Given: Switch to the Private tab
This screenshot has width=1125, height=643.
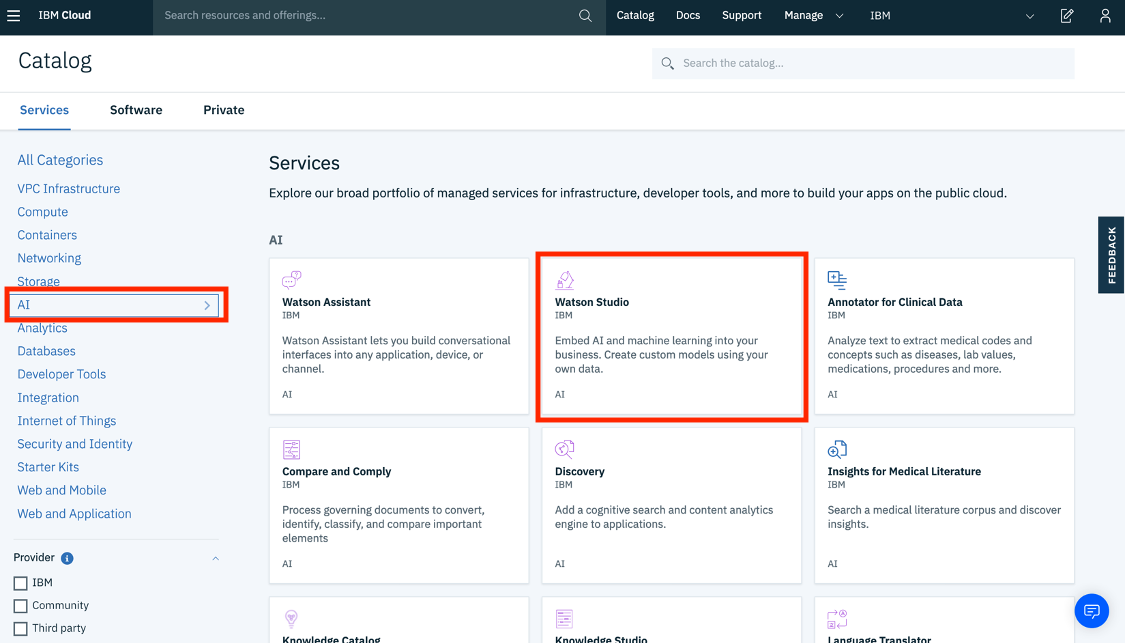Looking at the screenshot, I should (224, 110).
